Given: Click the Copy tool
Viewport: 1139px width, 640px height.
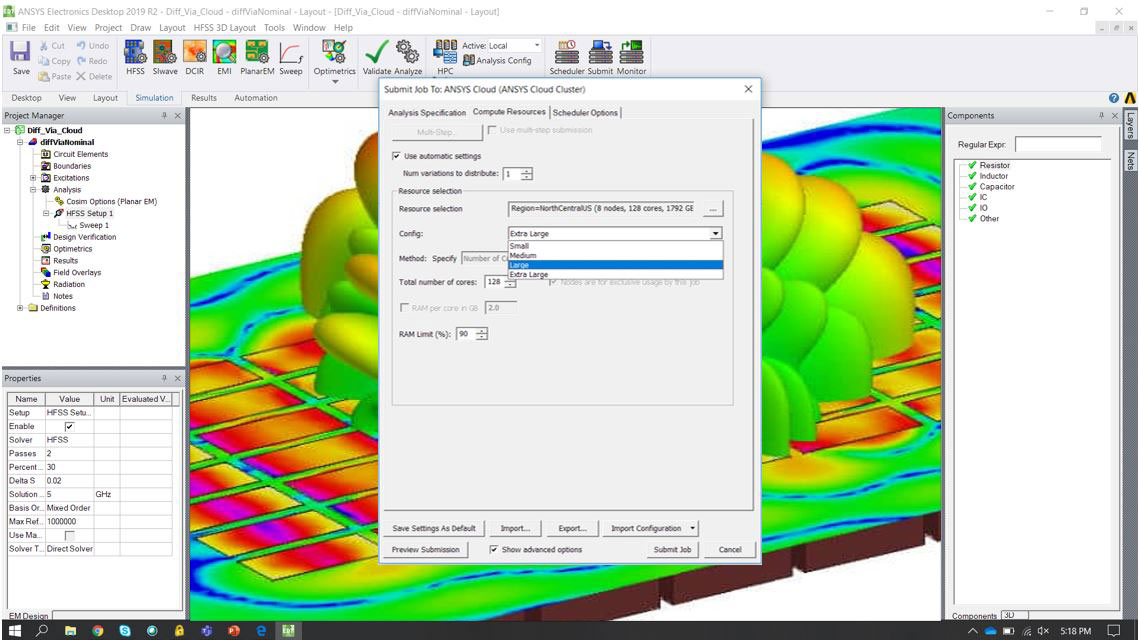Looking at the screenshot, I should 54,61.
